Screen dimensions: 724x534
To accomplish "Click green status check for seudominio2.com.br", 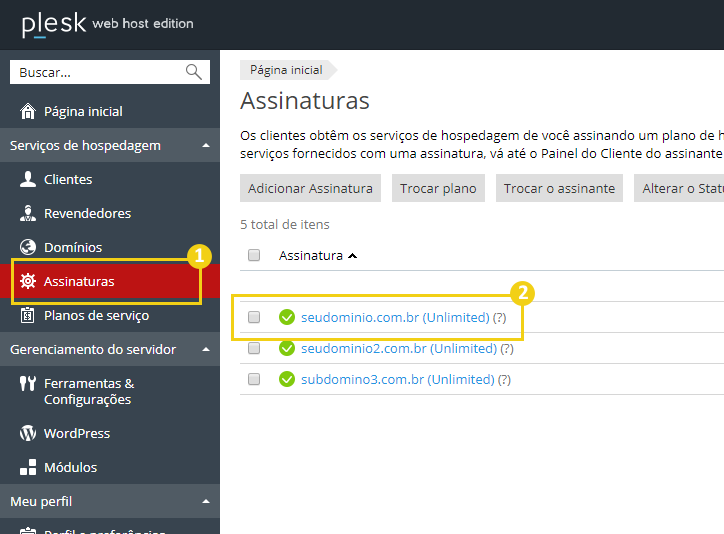I will pyautogui.click(x=287, y=348).
